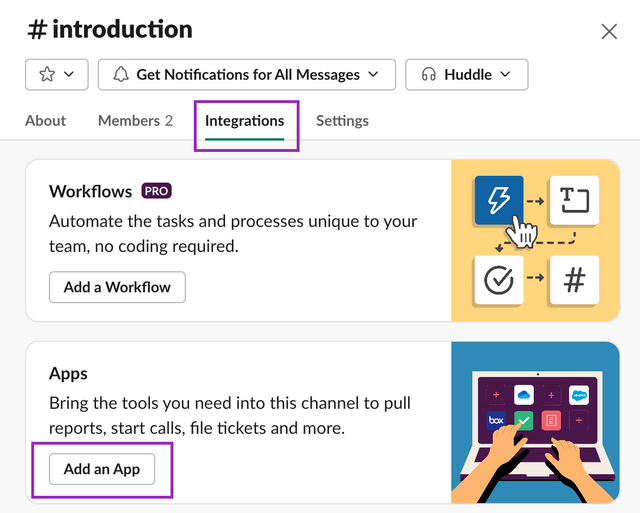The height and width of the screenshot is (513, 640).
Task: Click the hash symbol icon in workflow illustration
Action: coord(574,281)
